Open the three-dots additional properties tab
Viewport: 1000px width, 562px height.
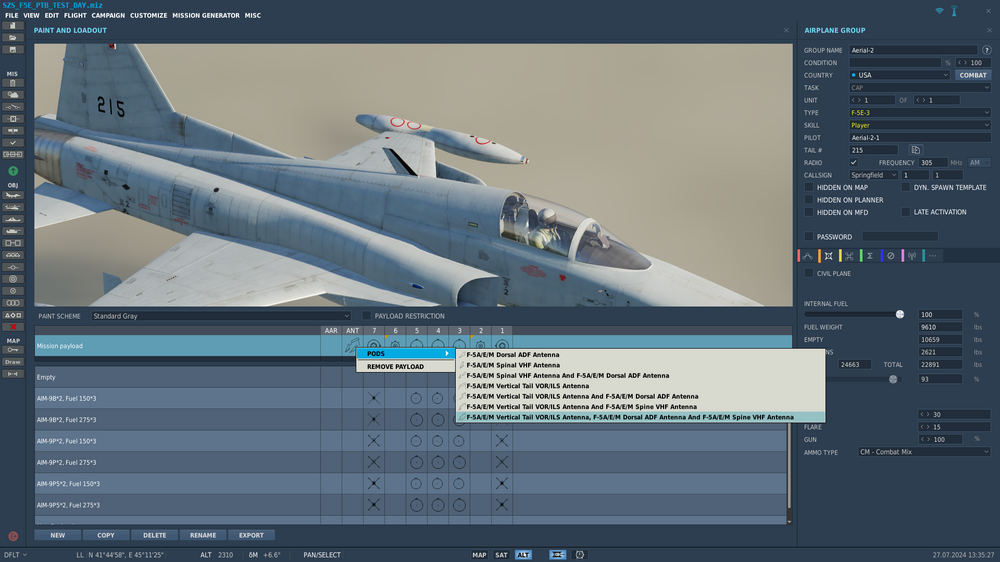932,256
